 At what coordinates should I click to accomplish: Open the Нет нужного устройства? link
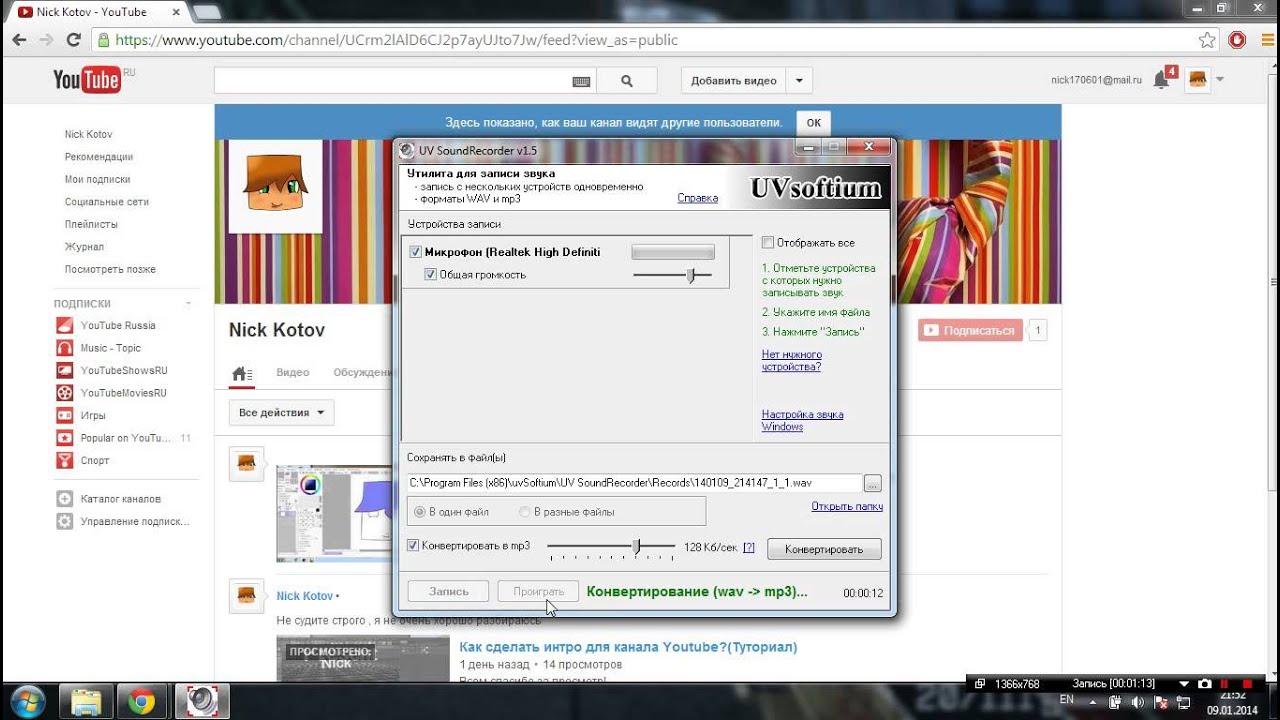[792, 361]
